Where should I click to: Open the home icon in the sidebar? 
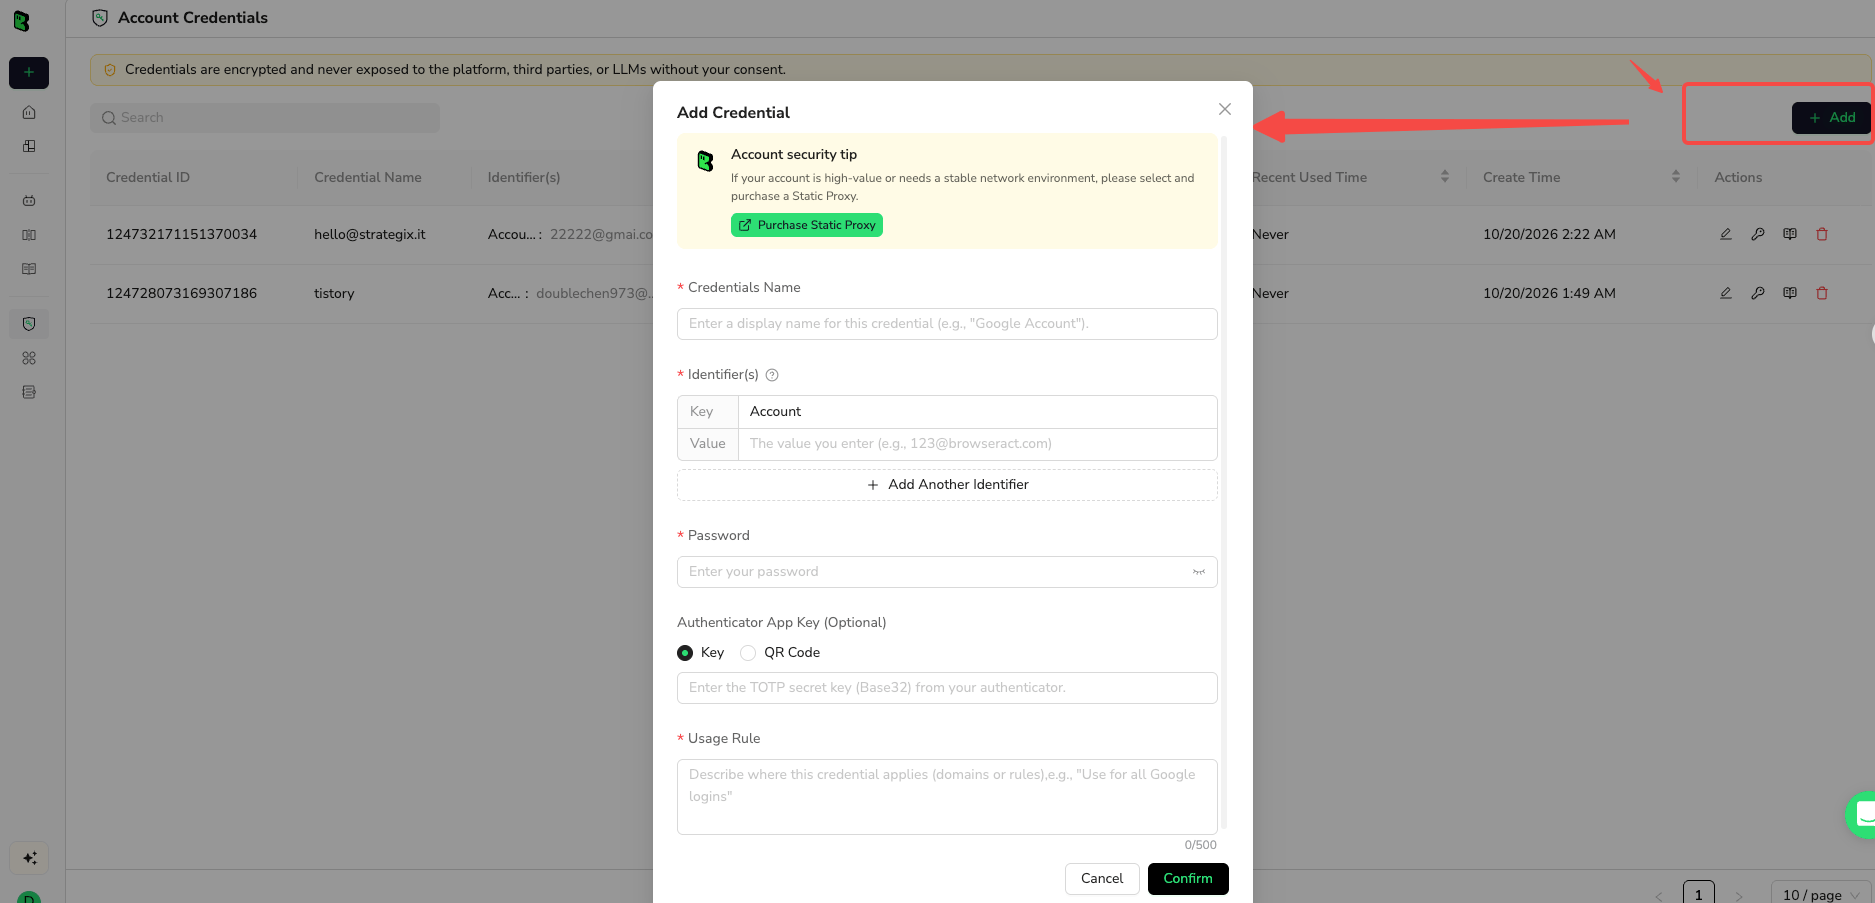click(29, 112)
